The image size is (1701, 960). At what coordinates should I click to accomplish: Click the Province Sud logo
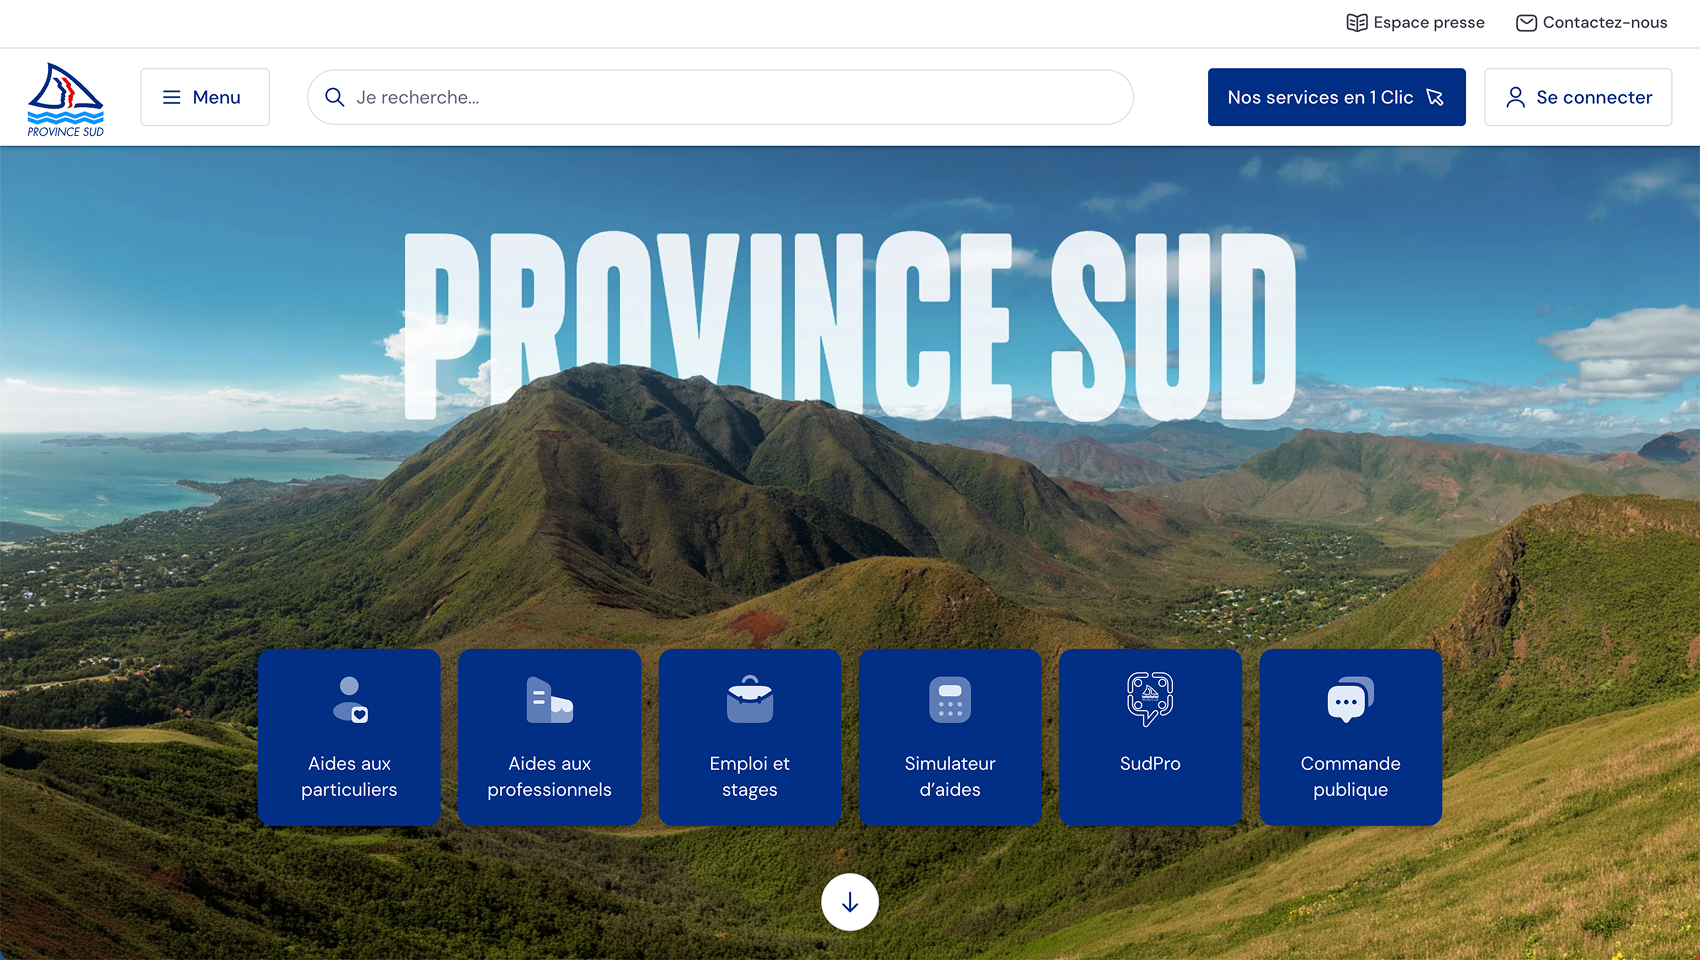pyautogui.click(x=66, y=99)
